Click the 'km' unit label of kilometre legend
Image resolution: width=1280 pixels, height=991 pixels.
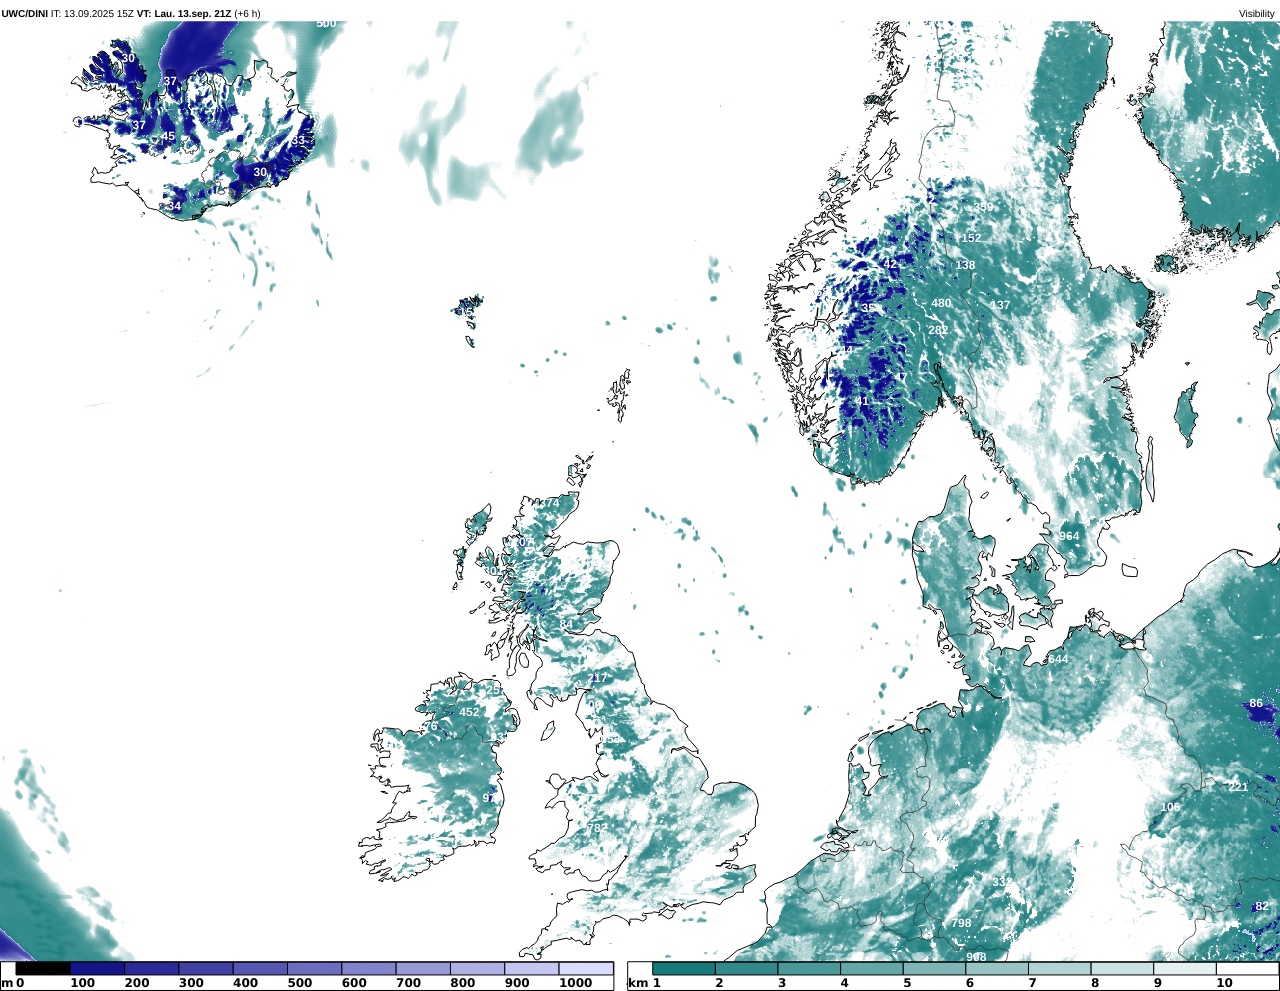(637, 983)
